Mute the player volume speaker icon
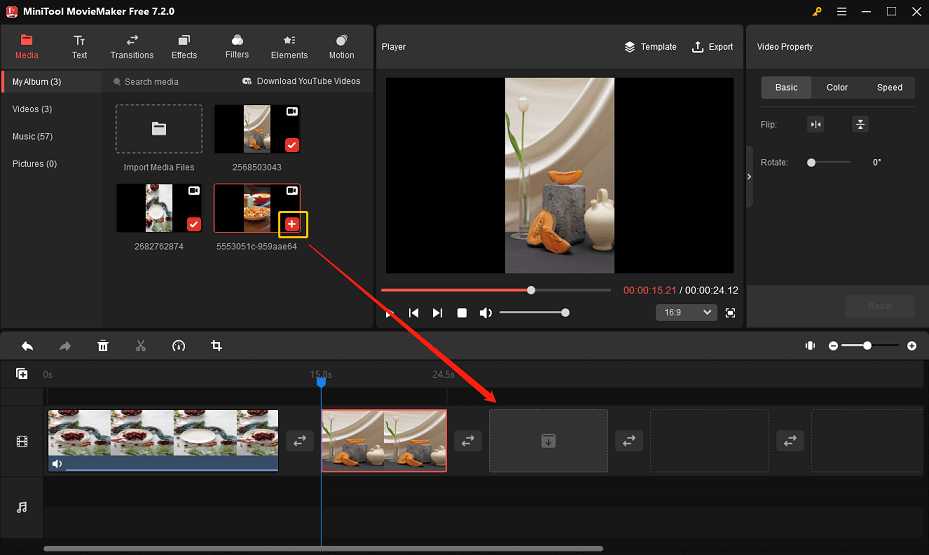The image size is (929, 555). point(486,313)
